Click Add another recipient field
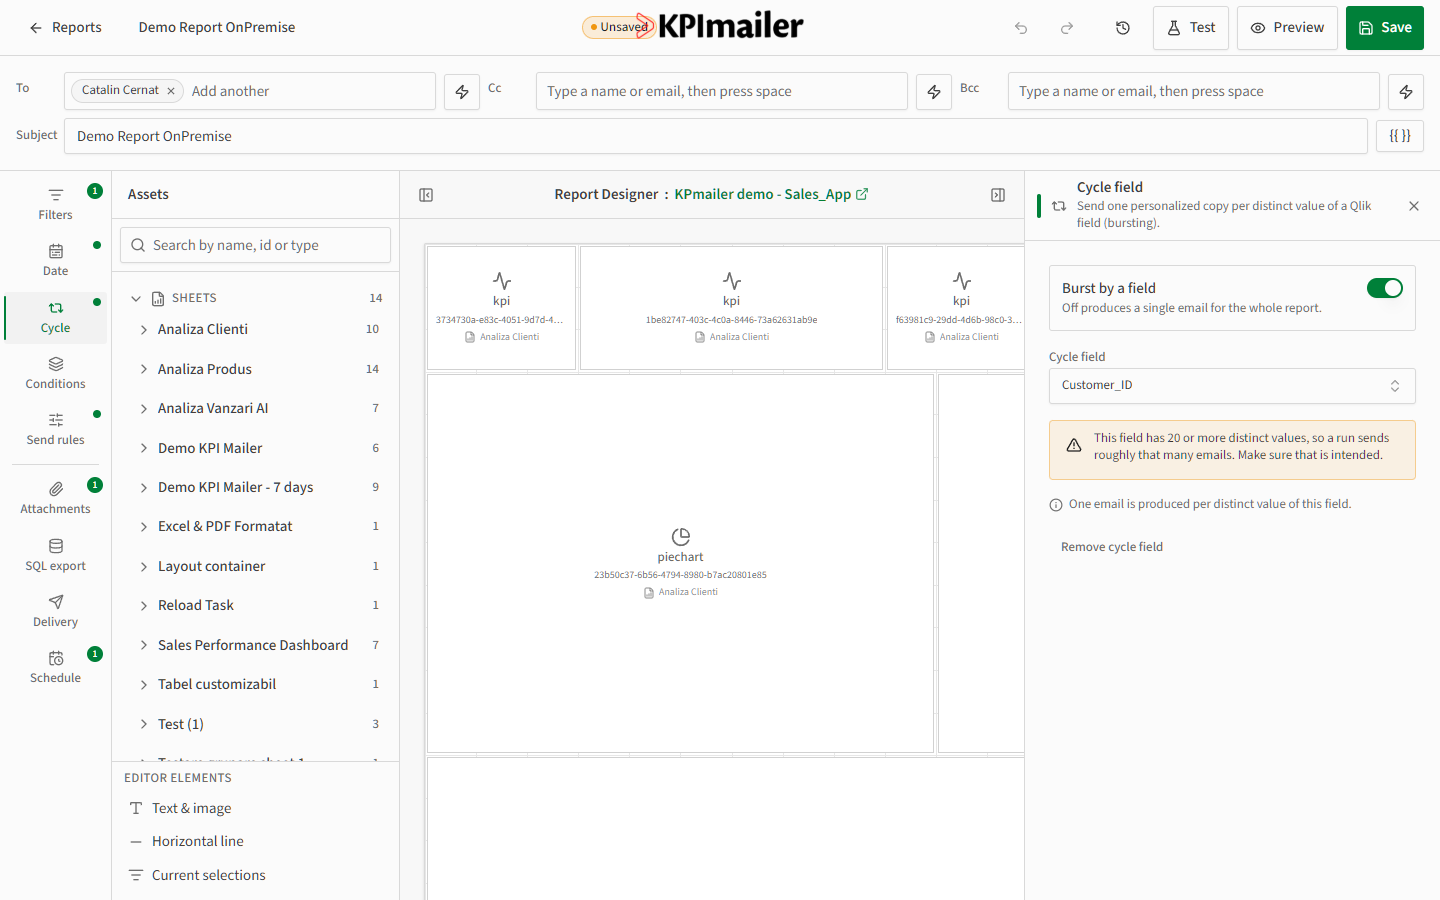The width and height of the screenshot is (1440, 900). click(310, 91)
